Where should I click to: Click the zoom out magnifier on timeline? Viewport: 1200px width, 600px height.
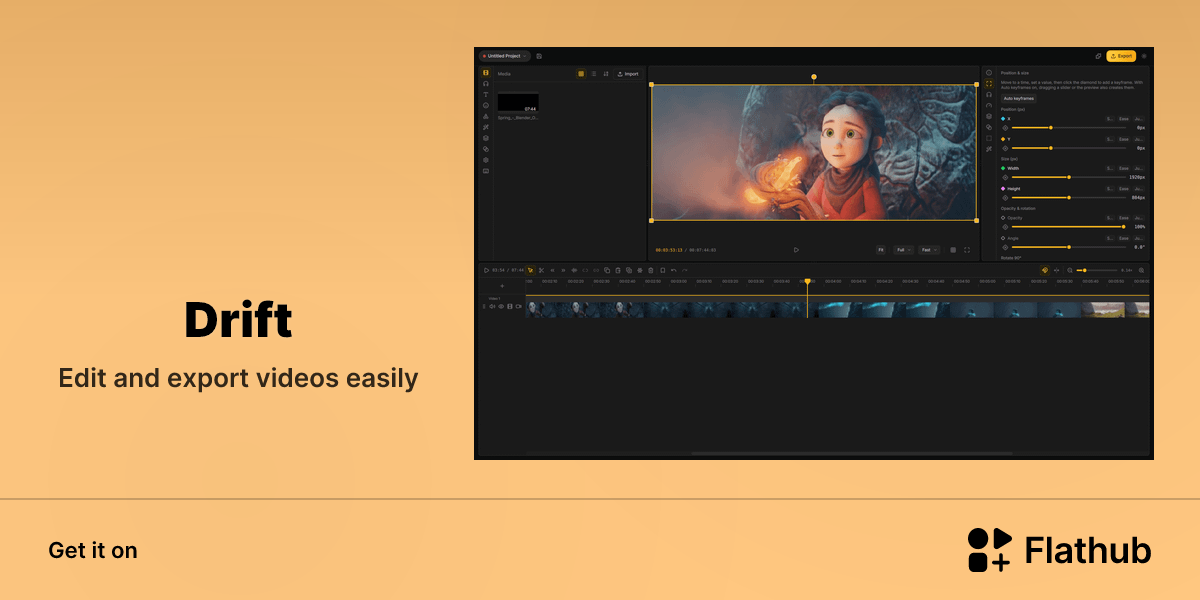(1070, 270)
